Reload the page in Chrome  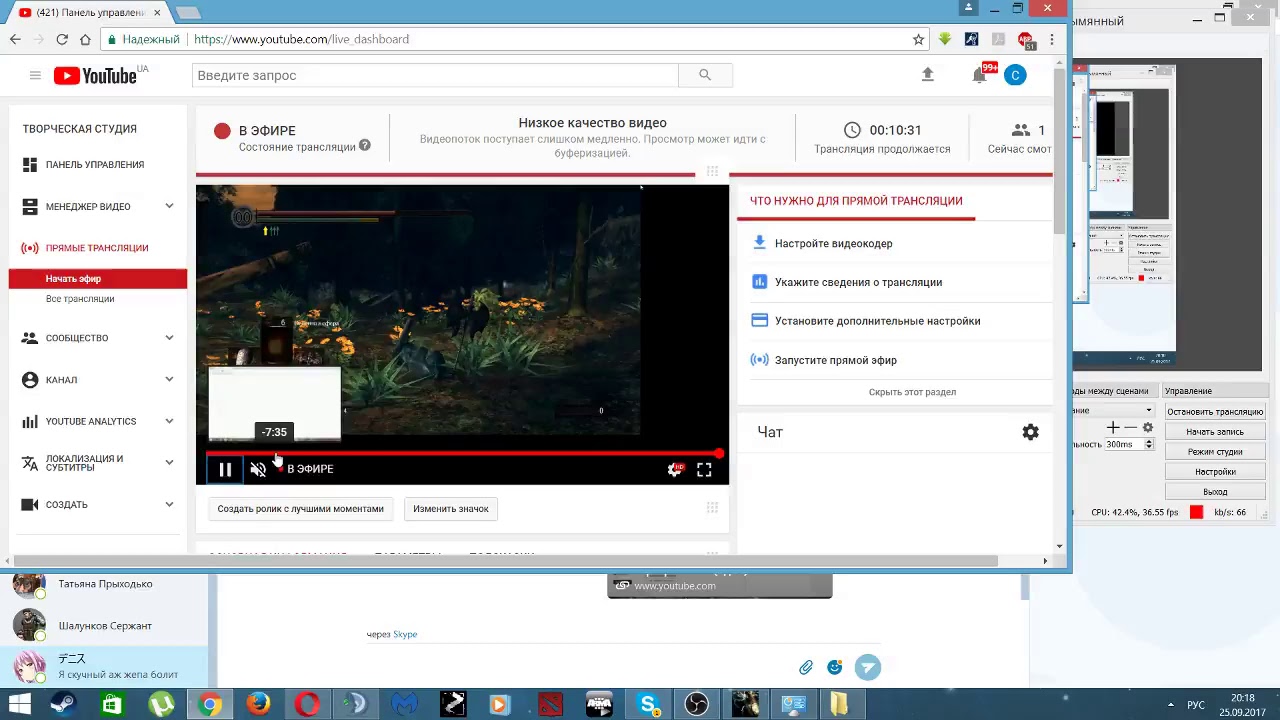tap(62, 39)
